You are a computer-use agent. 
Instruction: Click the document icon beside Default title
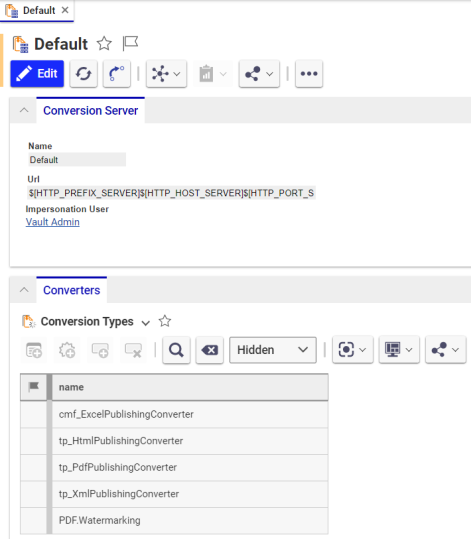[20, 44]
